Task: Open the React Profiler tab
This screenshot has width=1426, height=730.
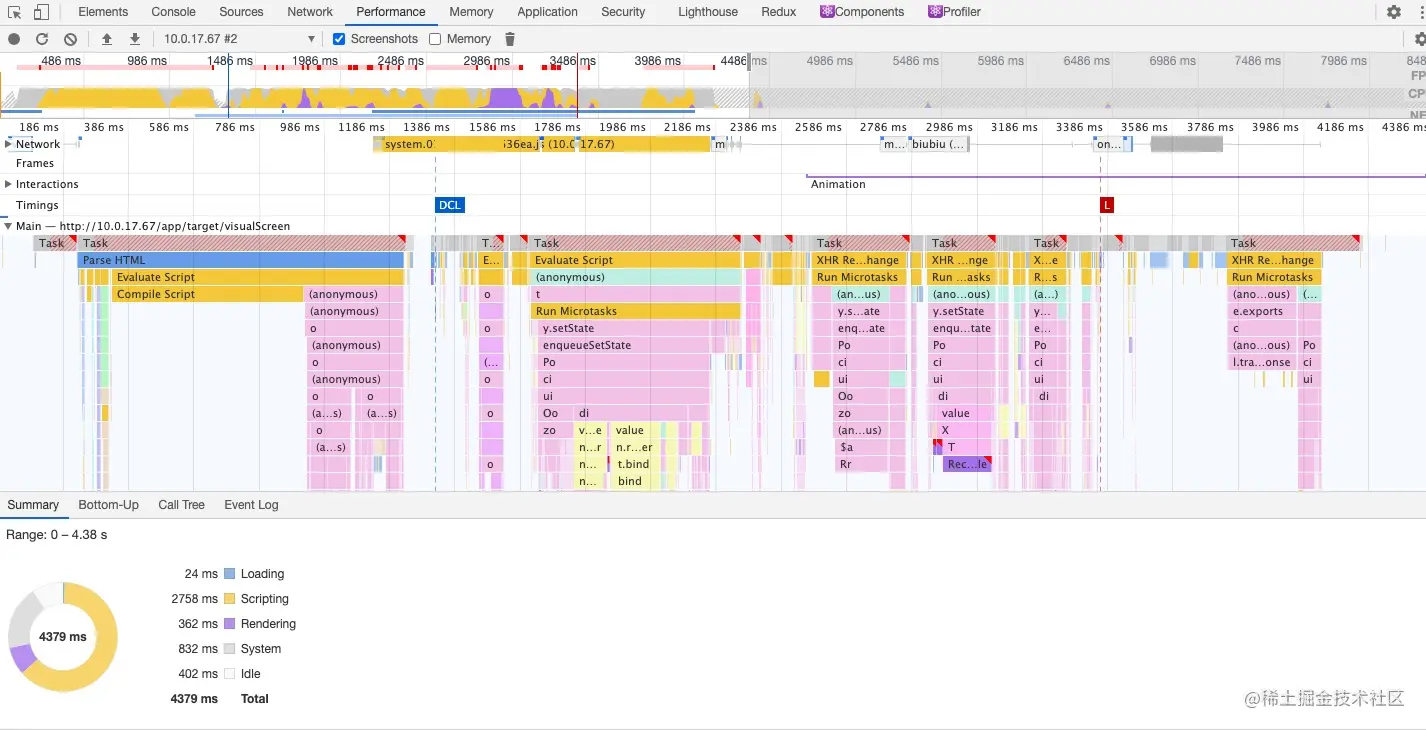Action: [954, 12]
